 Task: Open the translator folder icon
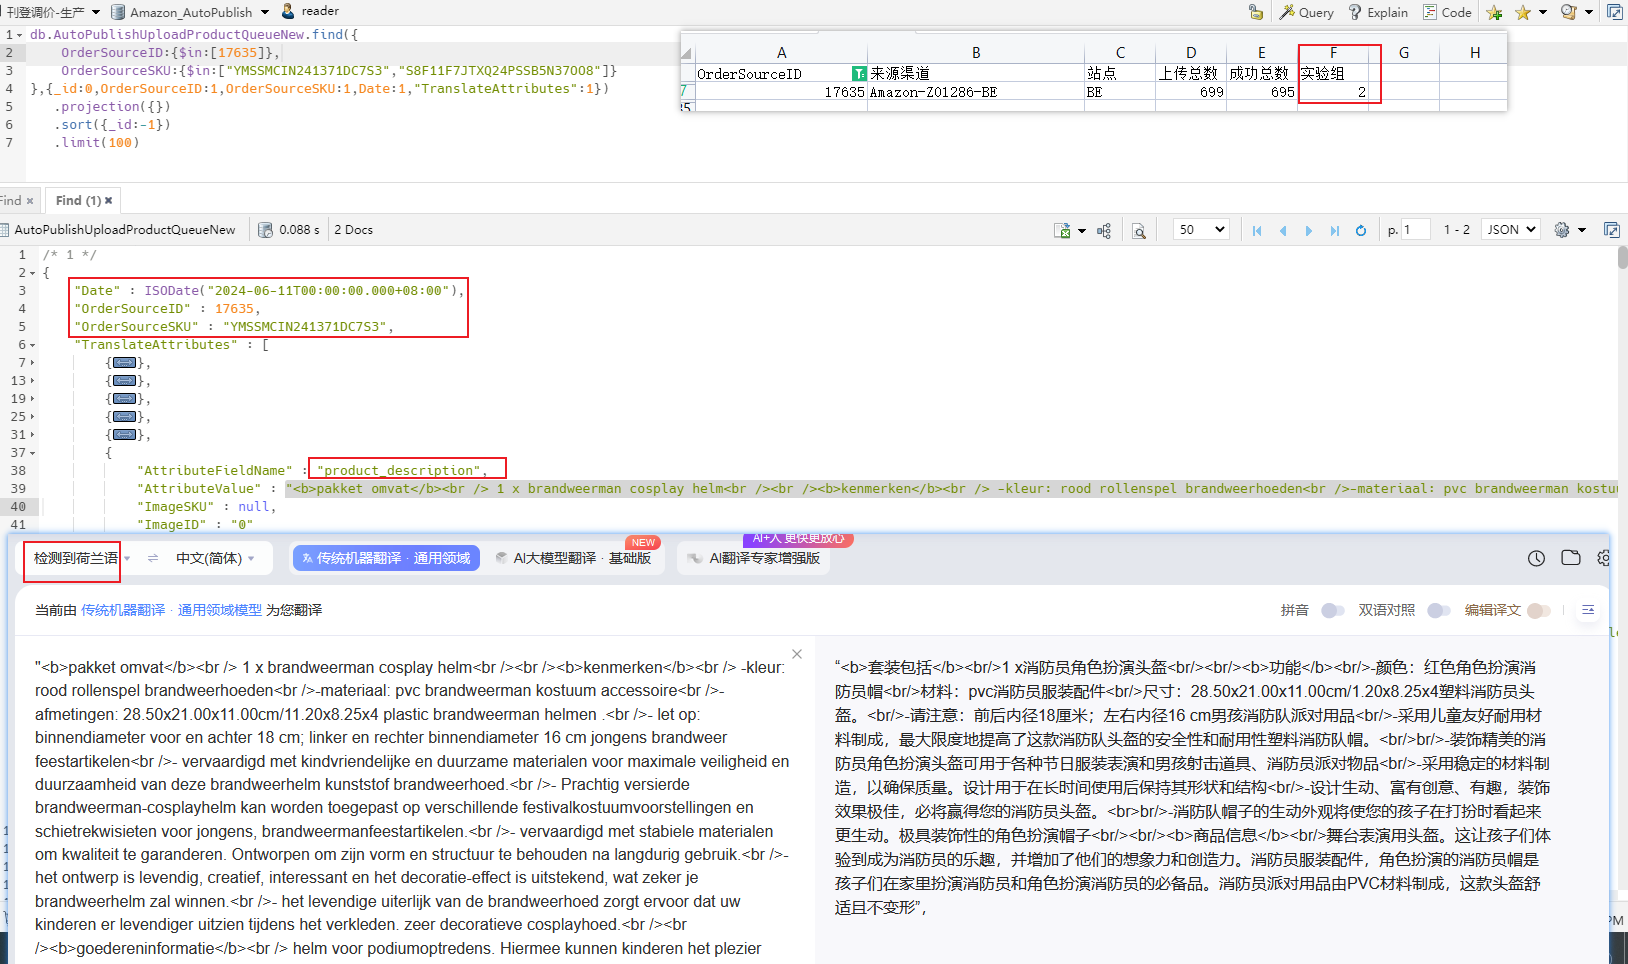pos(1571,558)
